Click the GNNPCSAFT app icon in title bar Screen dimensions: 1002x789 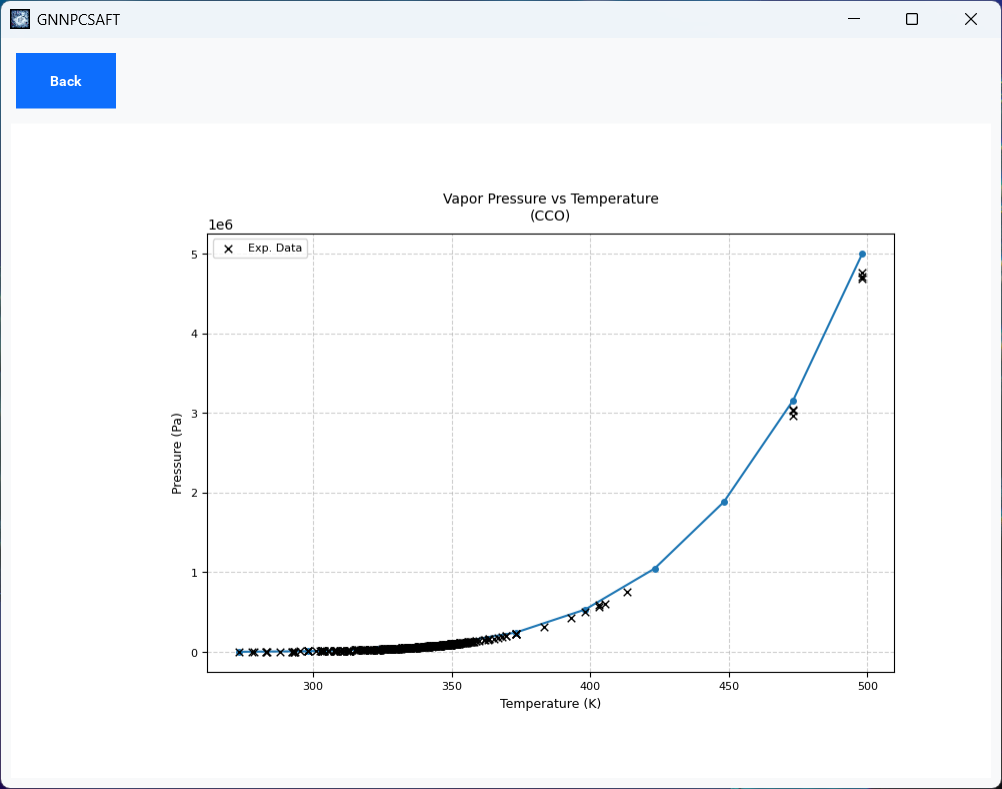20,19
